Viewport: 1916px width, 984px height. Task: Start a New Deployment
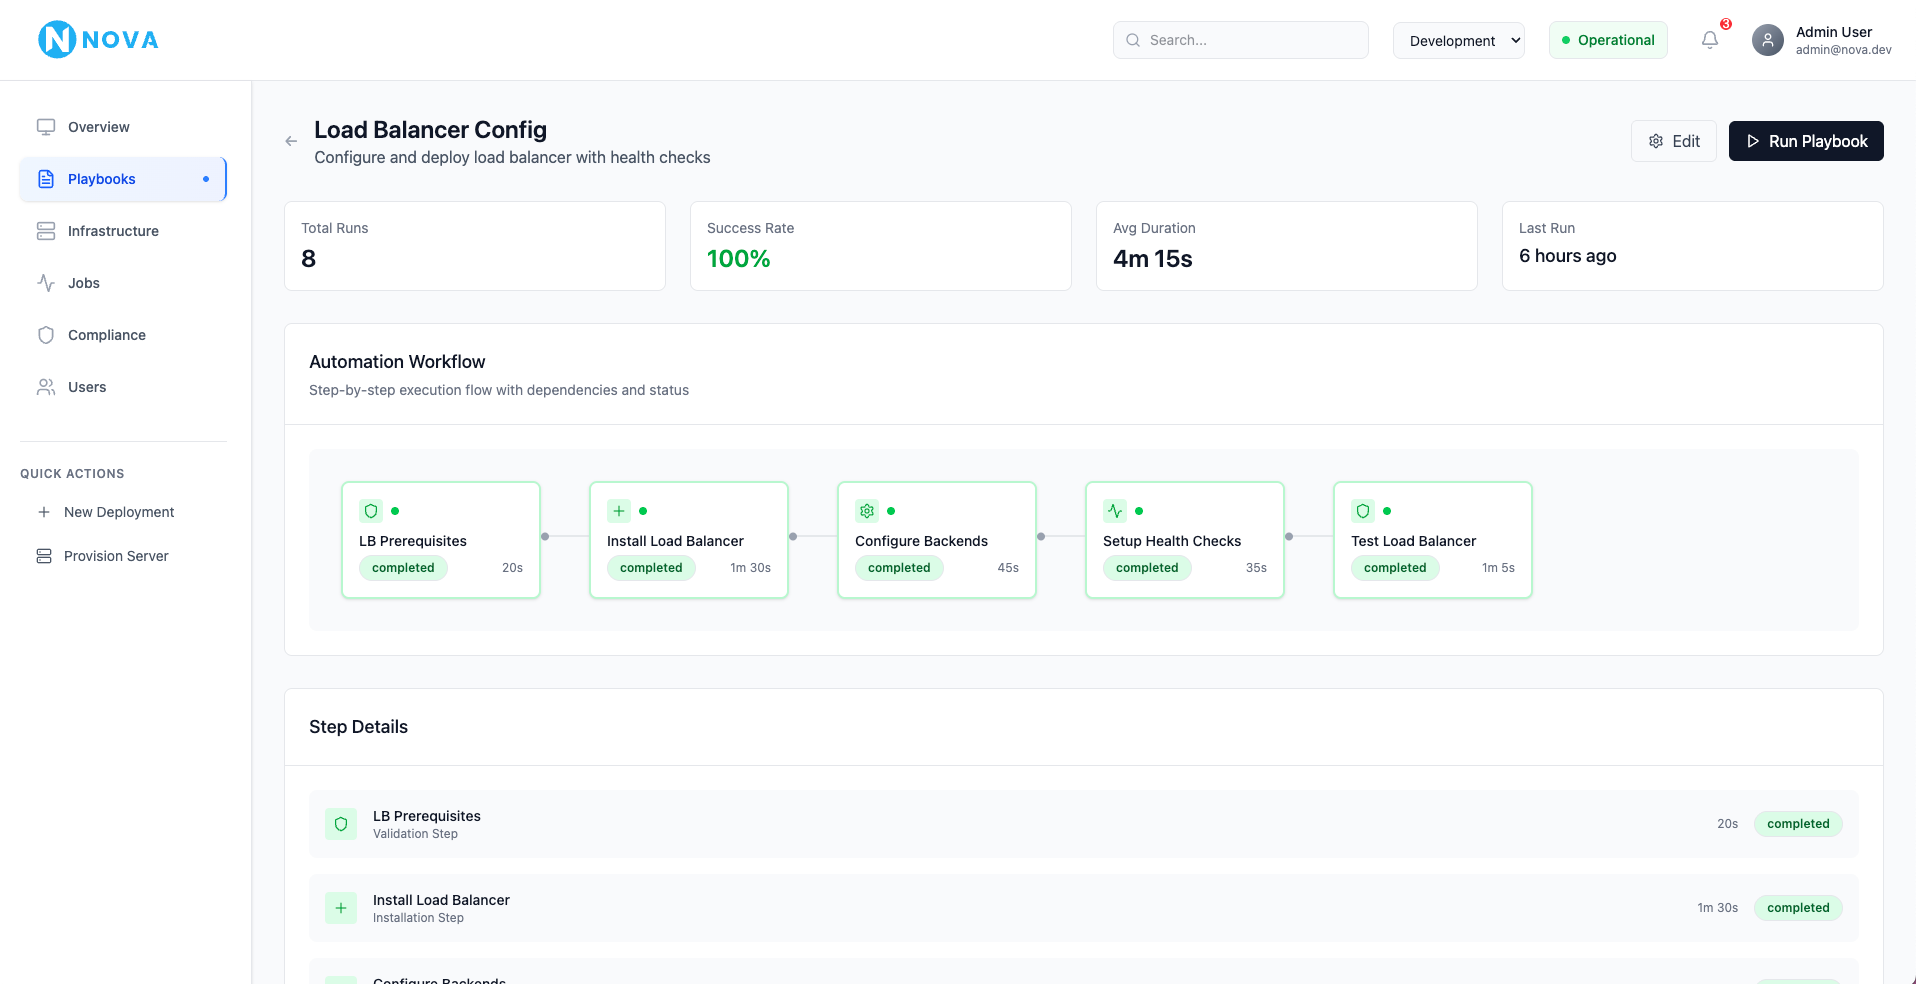[x=118, y=511]
